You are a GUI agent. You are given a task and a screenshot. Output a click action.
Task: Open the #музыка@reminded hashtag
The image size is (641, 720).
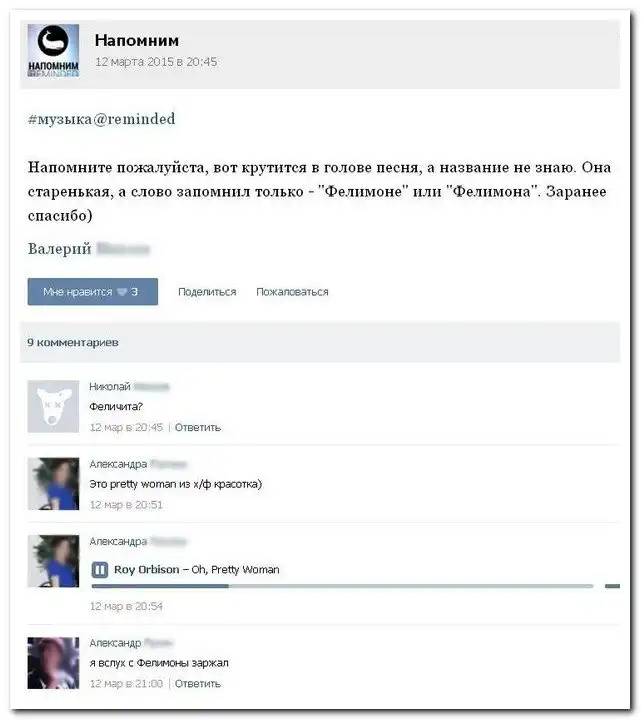tap(101, 119)
